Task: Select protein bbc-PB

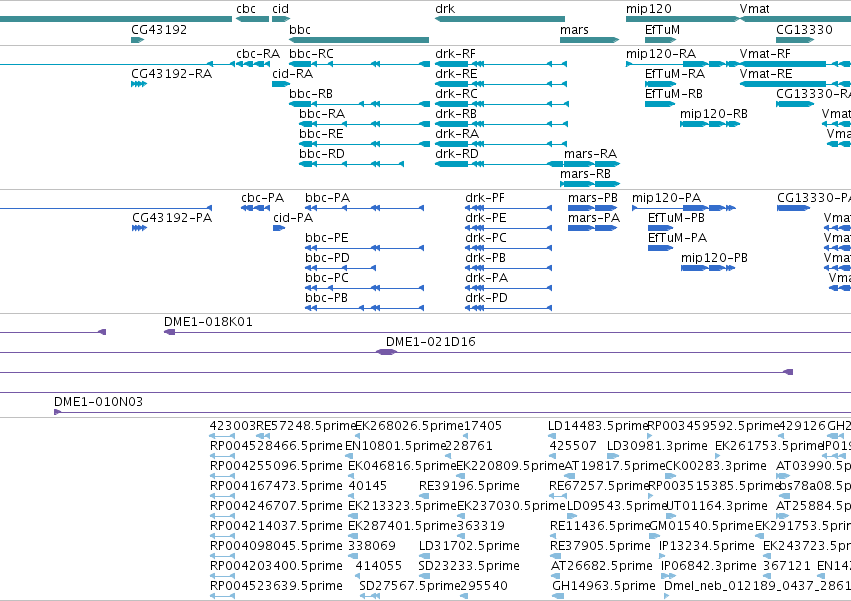Action: [x=365, y=308]
